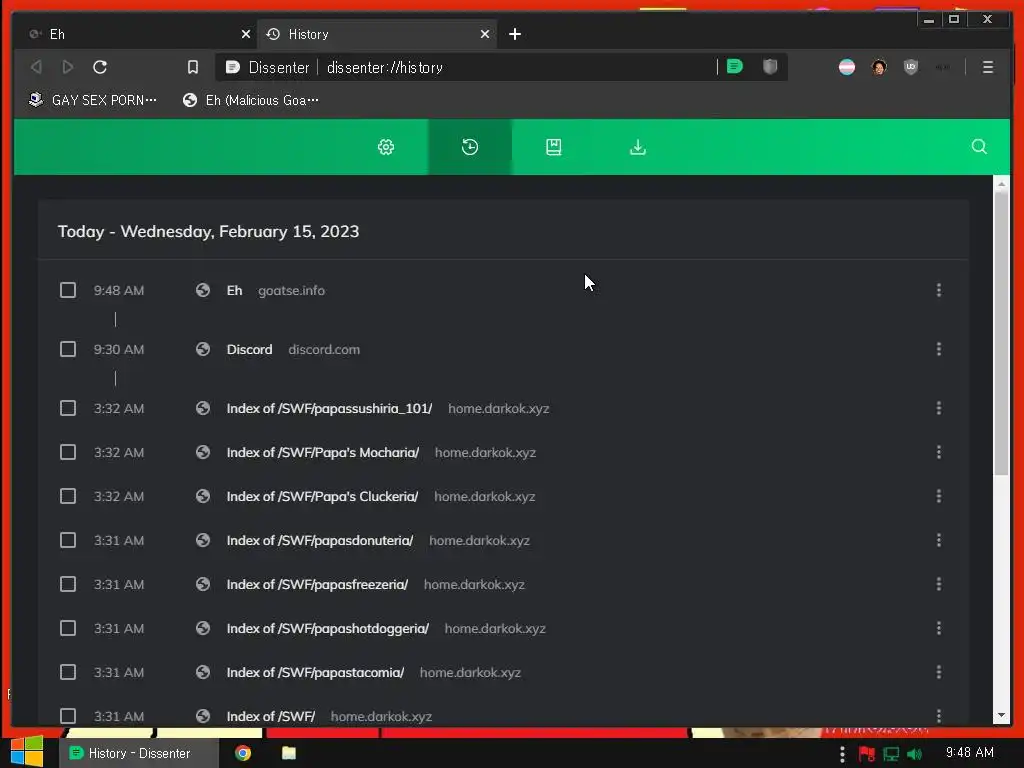Tick checkbox for Papa's Mocharia entry
1024x768 pixels.
tap(68, 452)
